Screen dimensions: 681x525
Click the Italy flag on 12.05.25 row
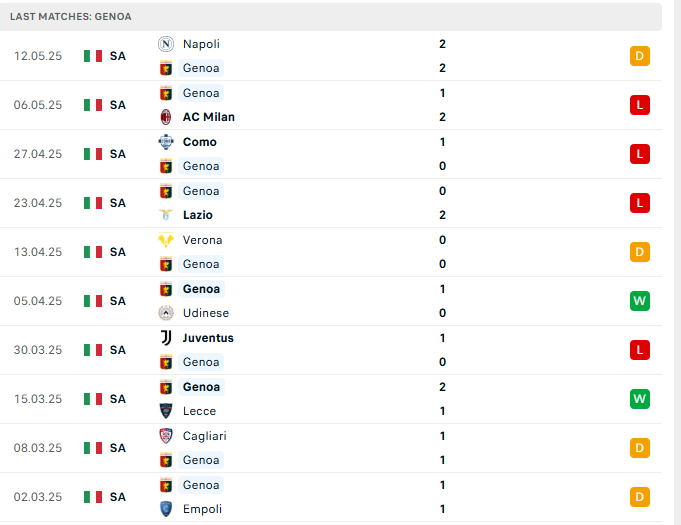coord(93,56)
